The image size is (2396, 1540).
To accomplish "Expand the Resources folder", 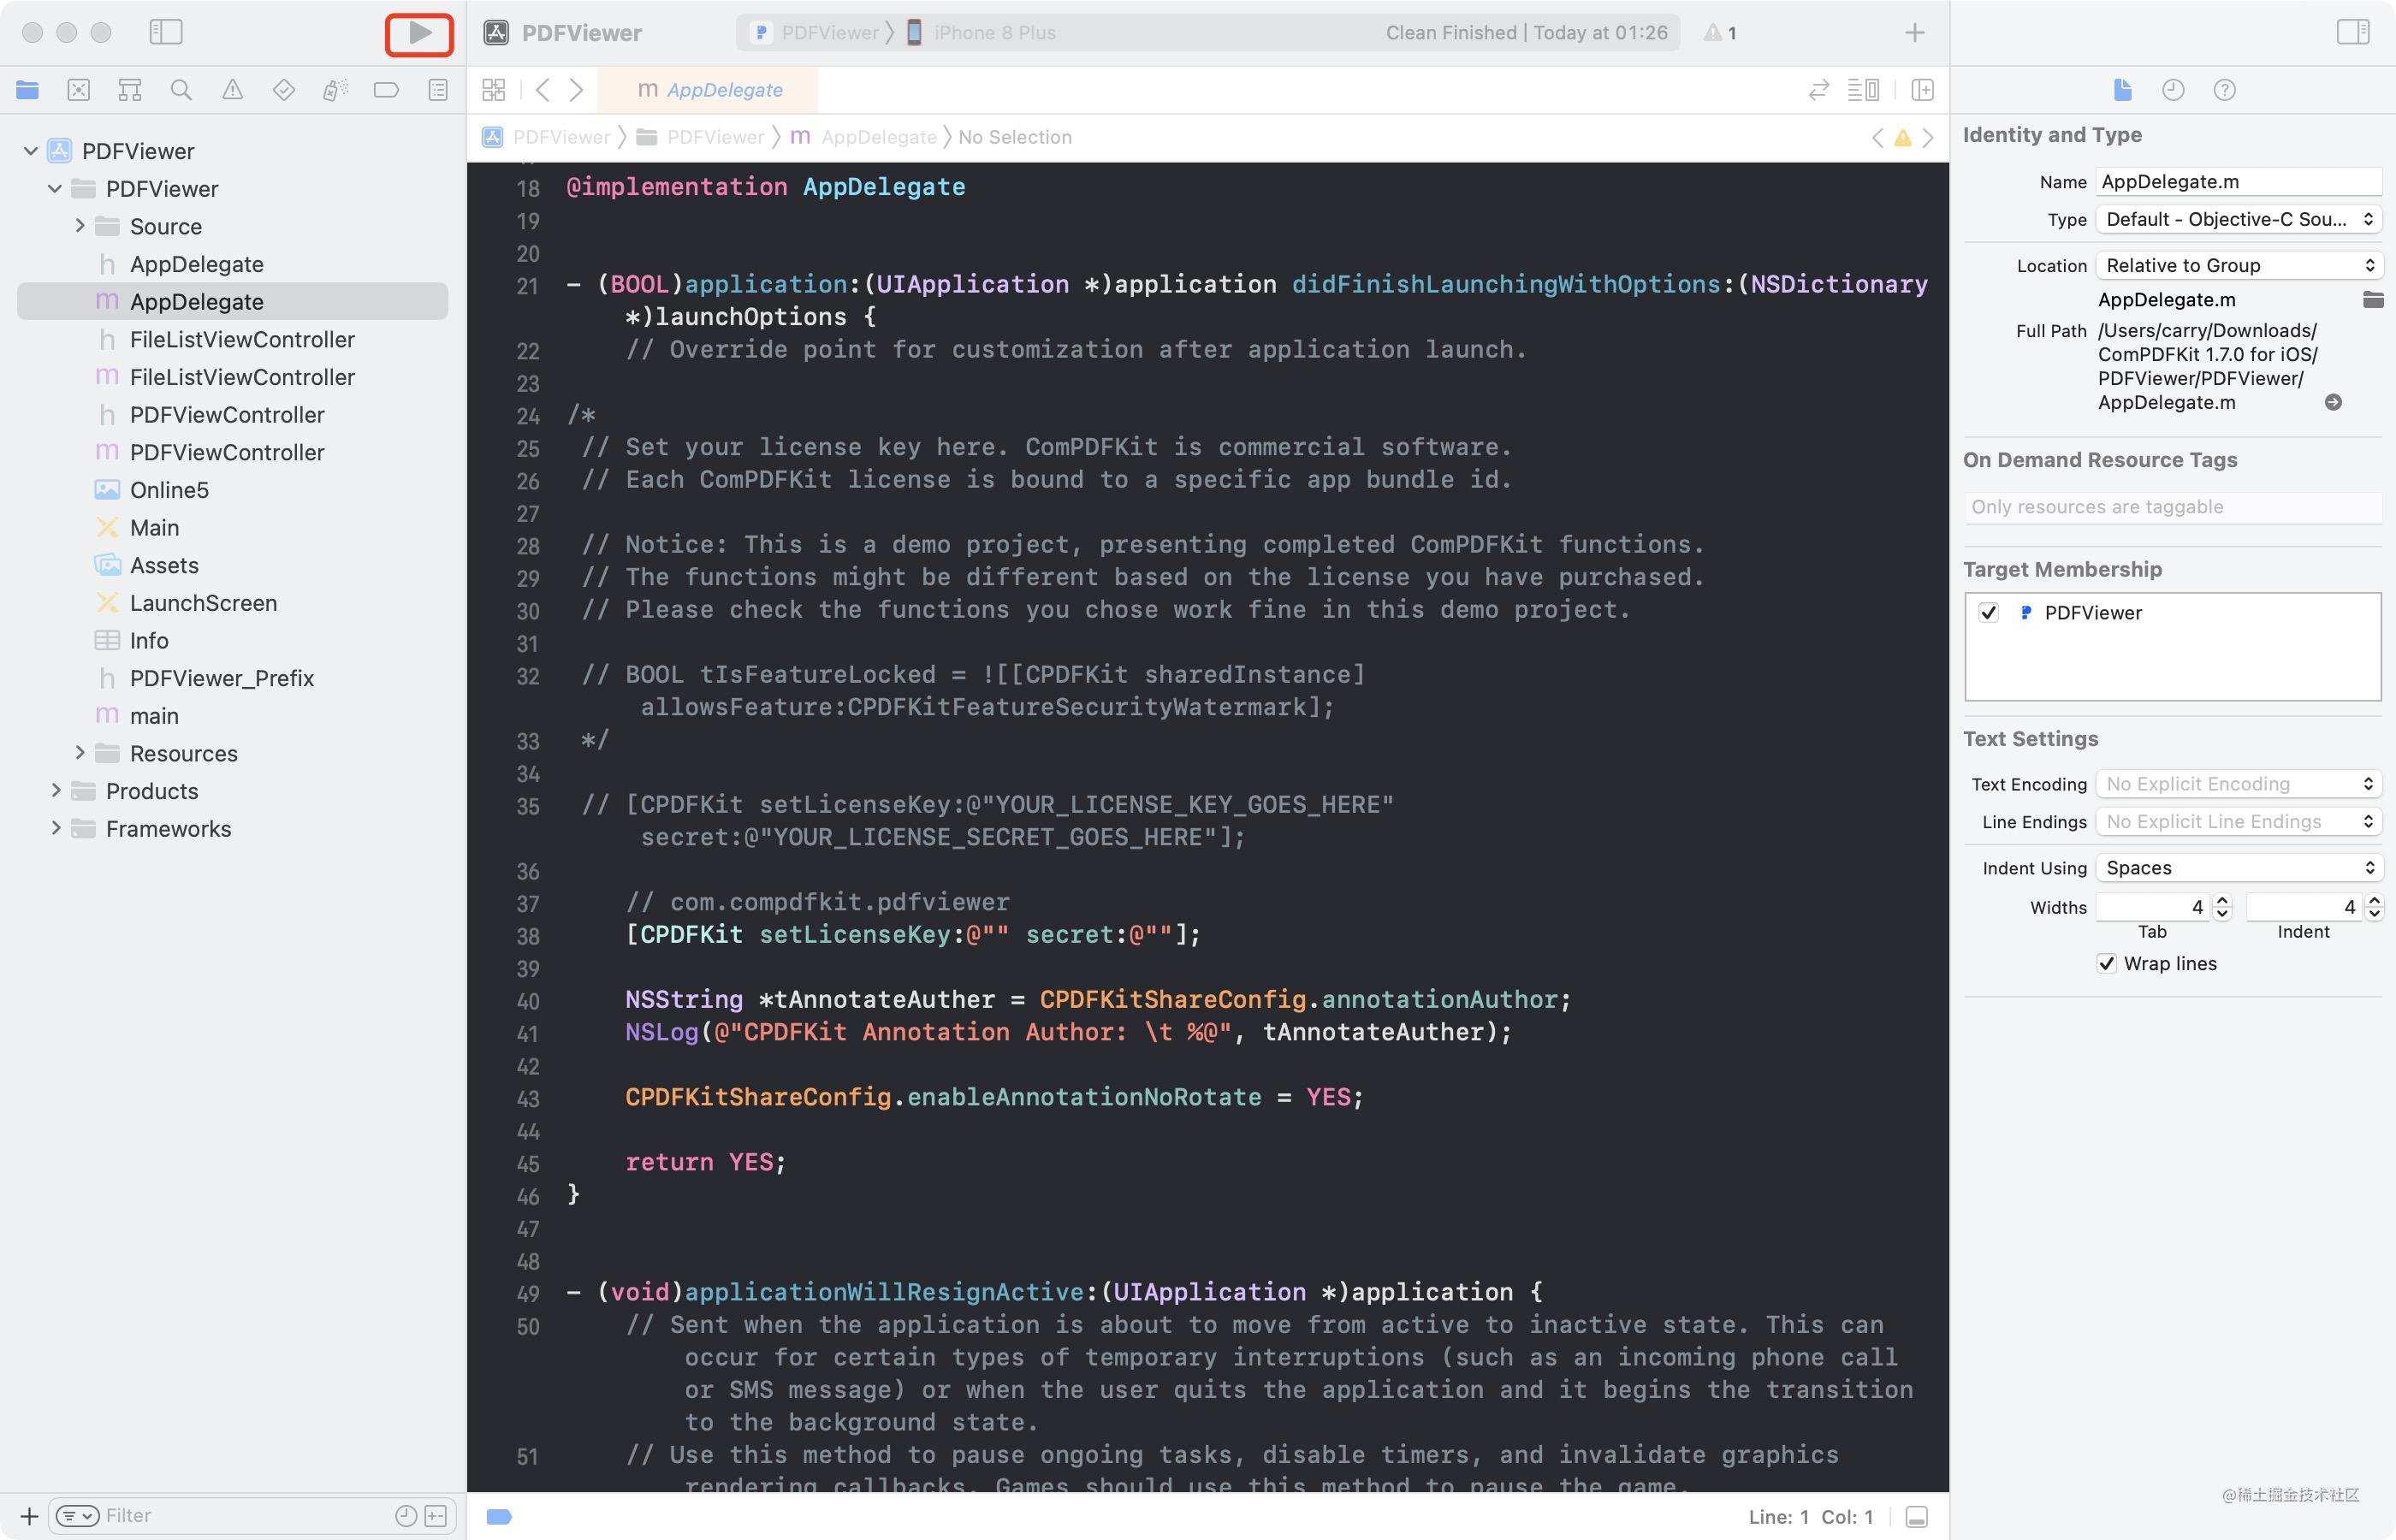I will [79, 753].
